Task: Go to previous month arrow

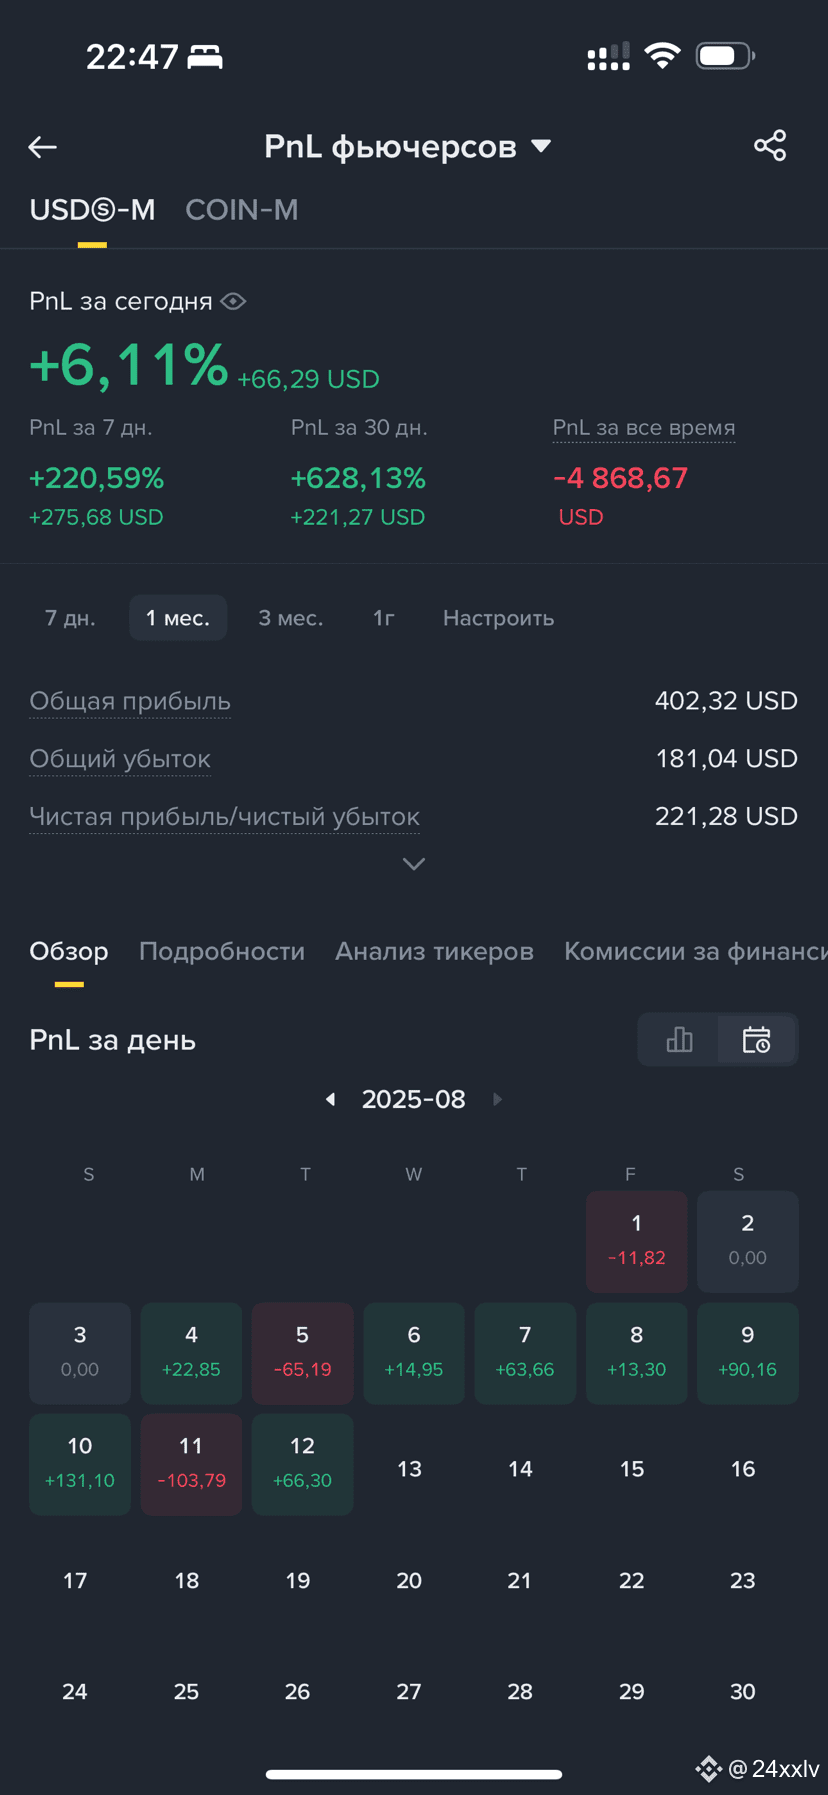Action: tap(330, 1099)
